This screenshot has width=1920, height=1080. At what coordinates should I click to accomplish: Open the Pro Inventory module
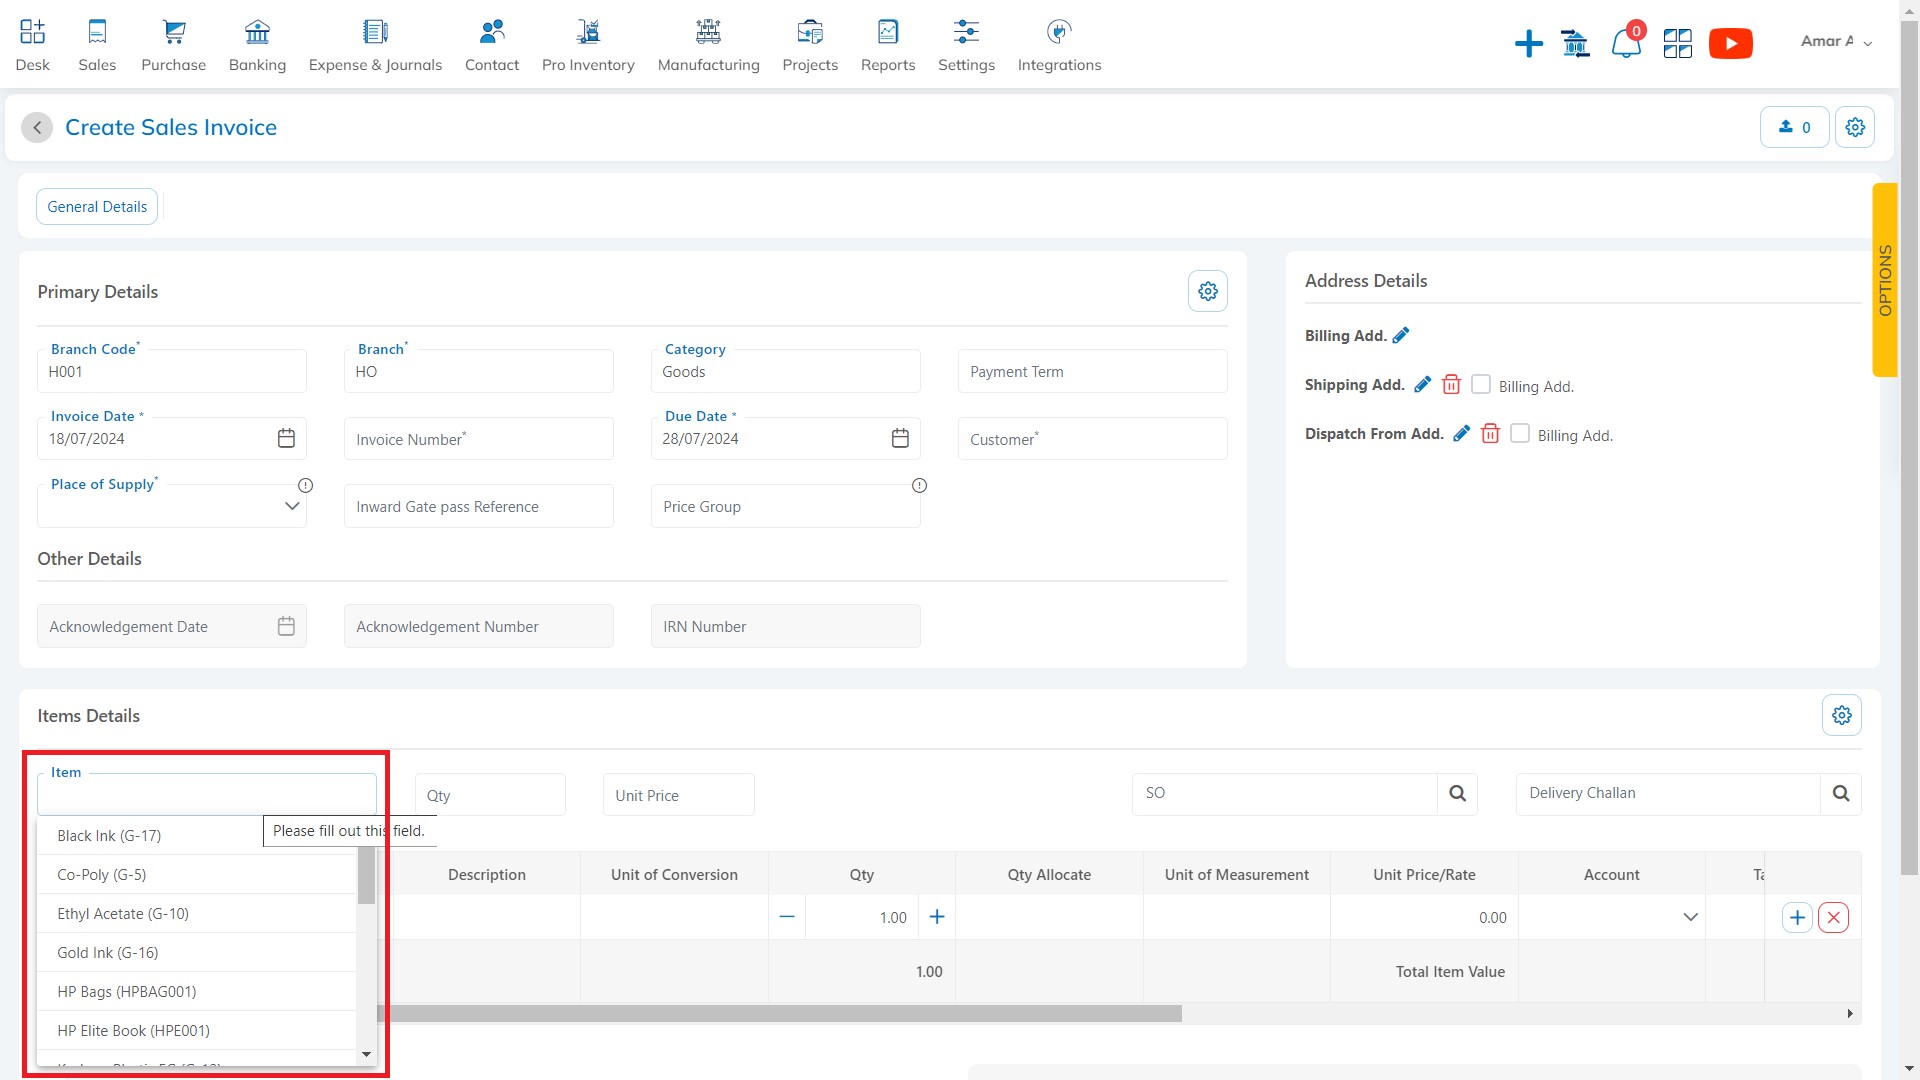tap(588, 44)
